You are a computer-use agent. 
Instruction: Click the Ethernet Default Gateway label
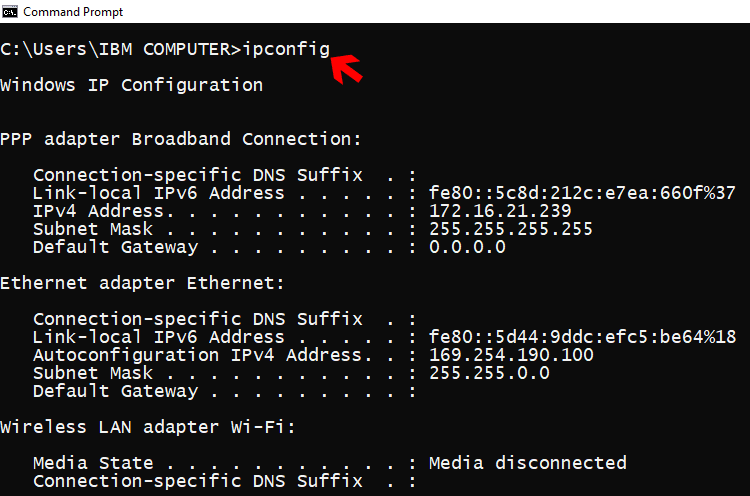point(115,391)
